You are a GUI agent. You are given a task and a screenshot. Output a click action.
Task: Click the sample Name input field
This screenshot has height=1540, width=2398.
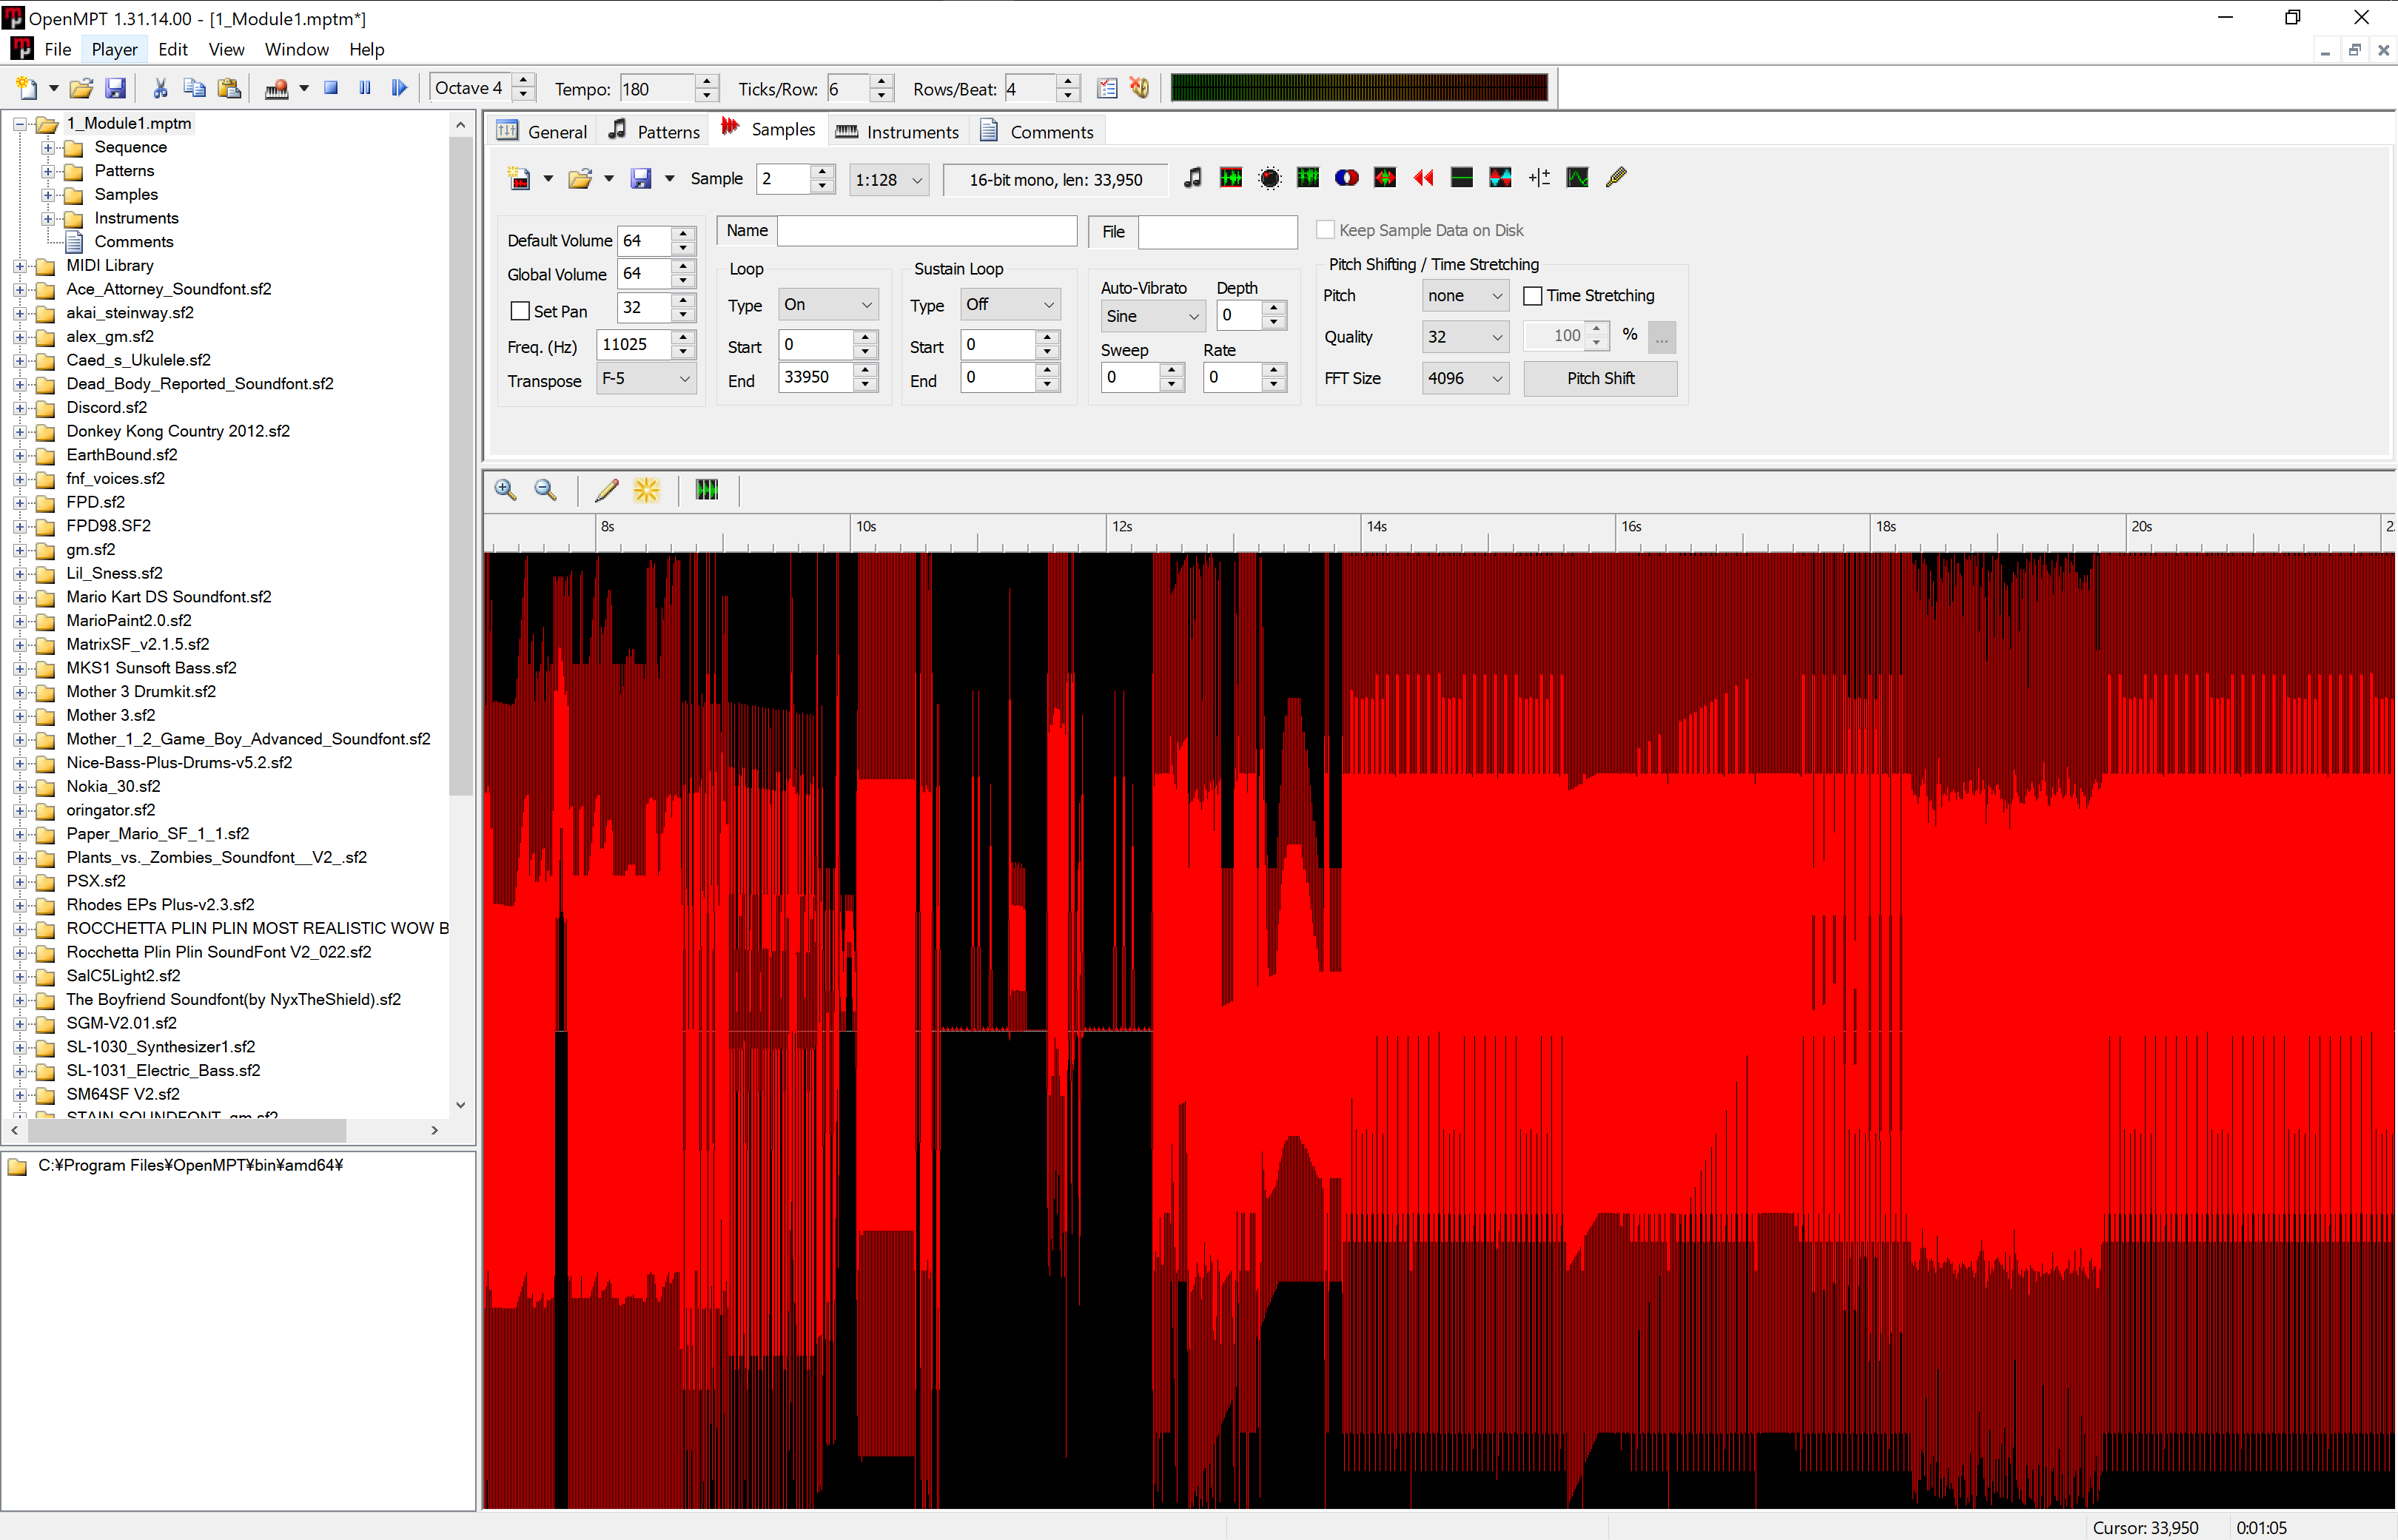pyautogui.click(x=926, y=231)
